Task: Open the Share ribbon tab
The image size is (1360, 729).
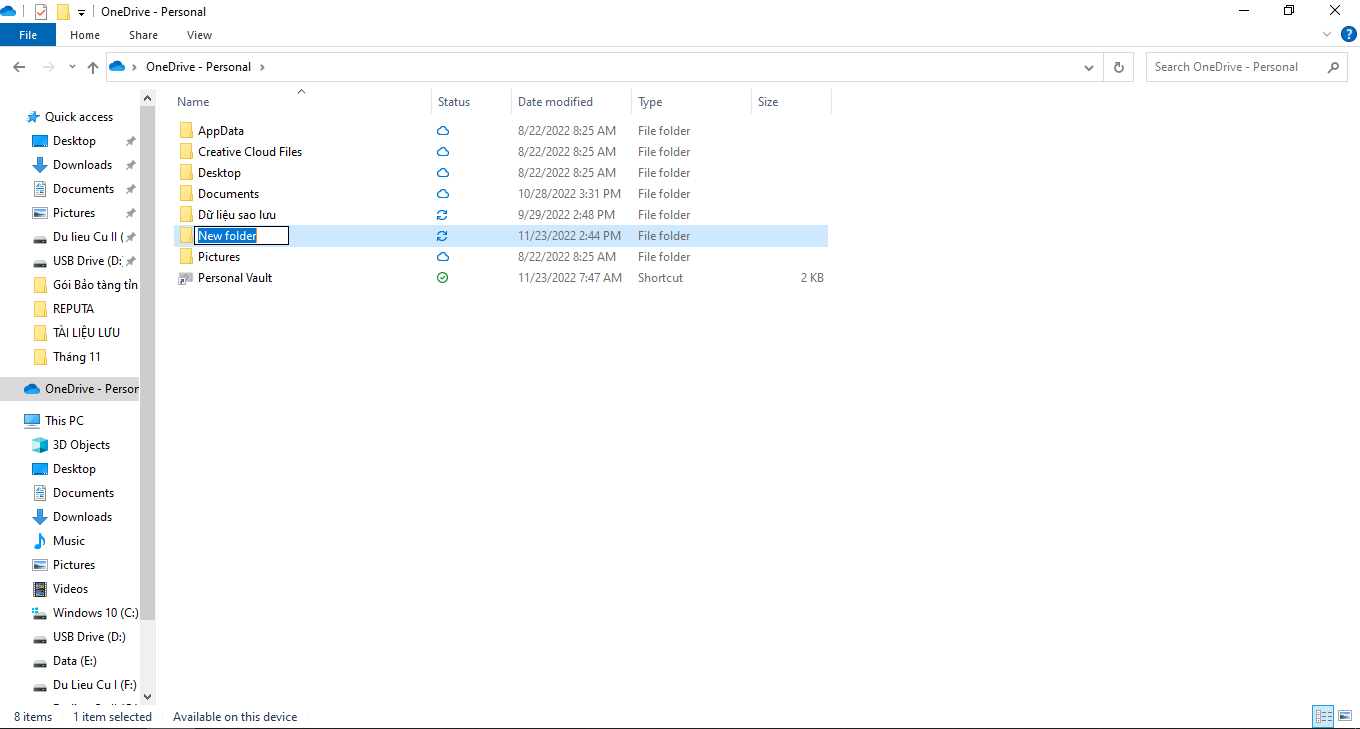Action: pyautogui.click(x=143, y=35)
